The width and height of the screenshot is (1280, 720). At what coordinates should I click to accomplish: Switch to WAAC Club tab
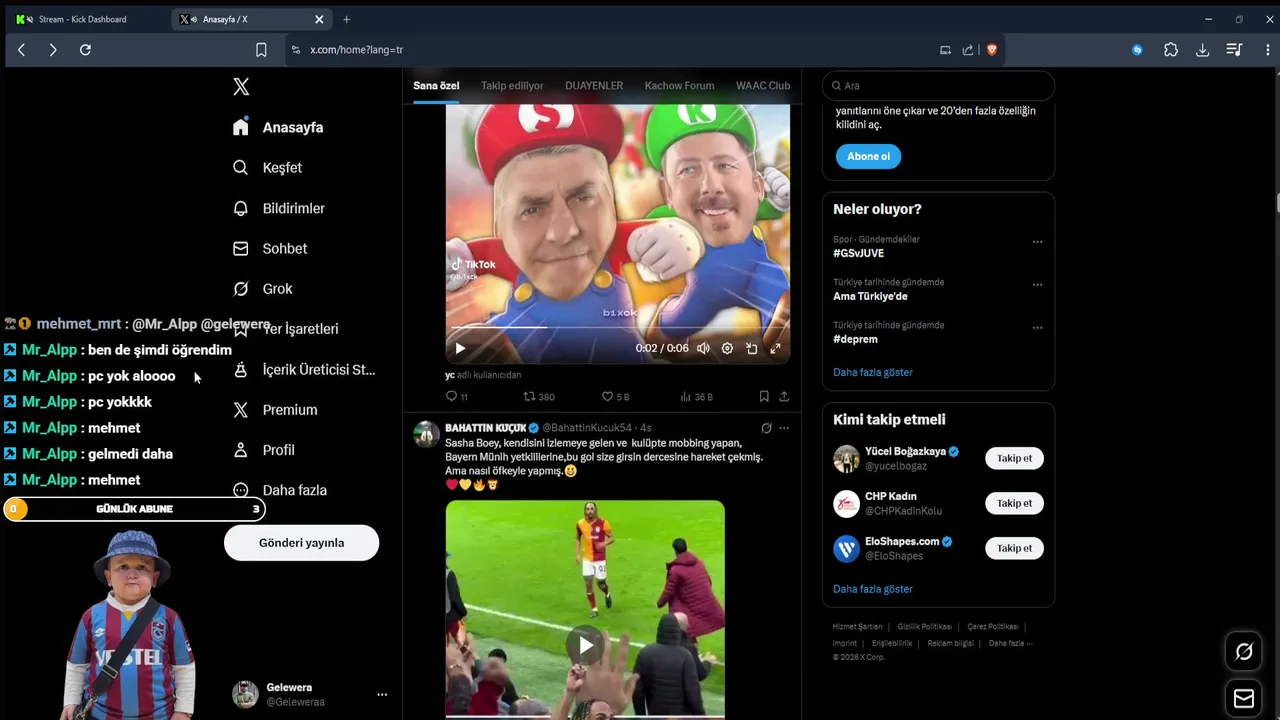coord(763,86)
